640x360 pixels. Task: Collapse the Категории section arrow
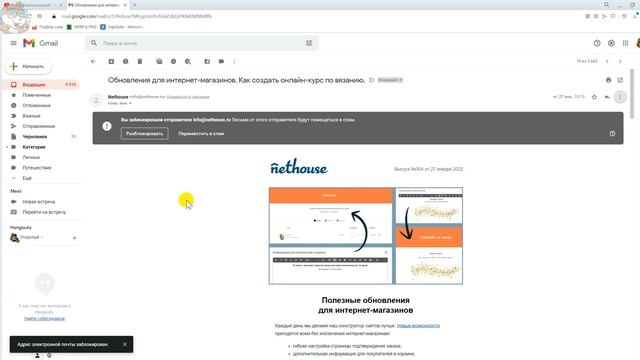pyautogui.click(x=7, y=147)
